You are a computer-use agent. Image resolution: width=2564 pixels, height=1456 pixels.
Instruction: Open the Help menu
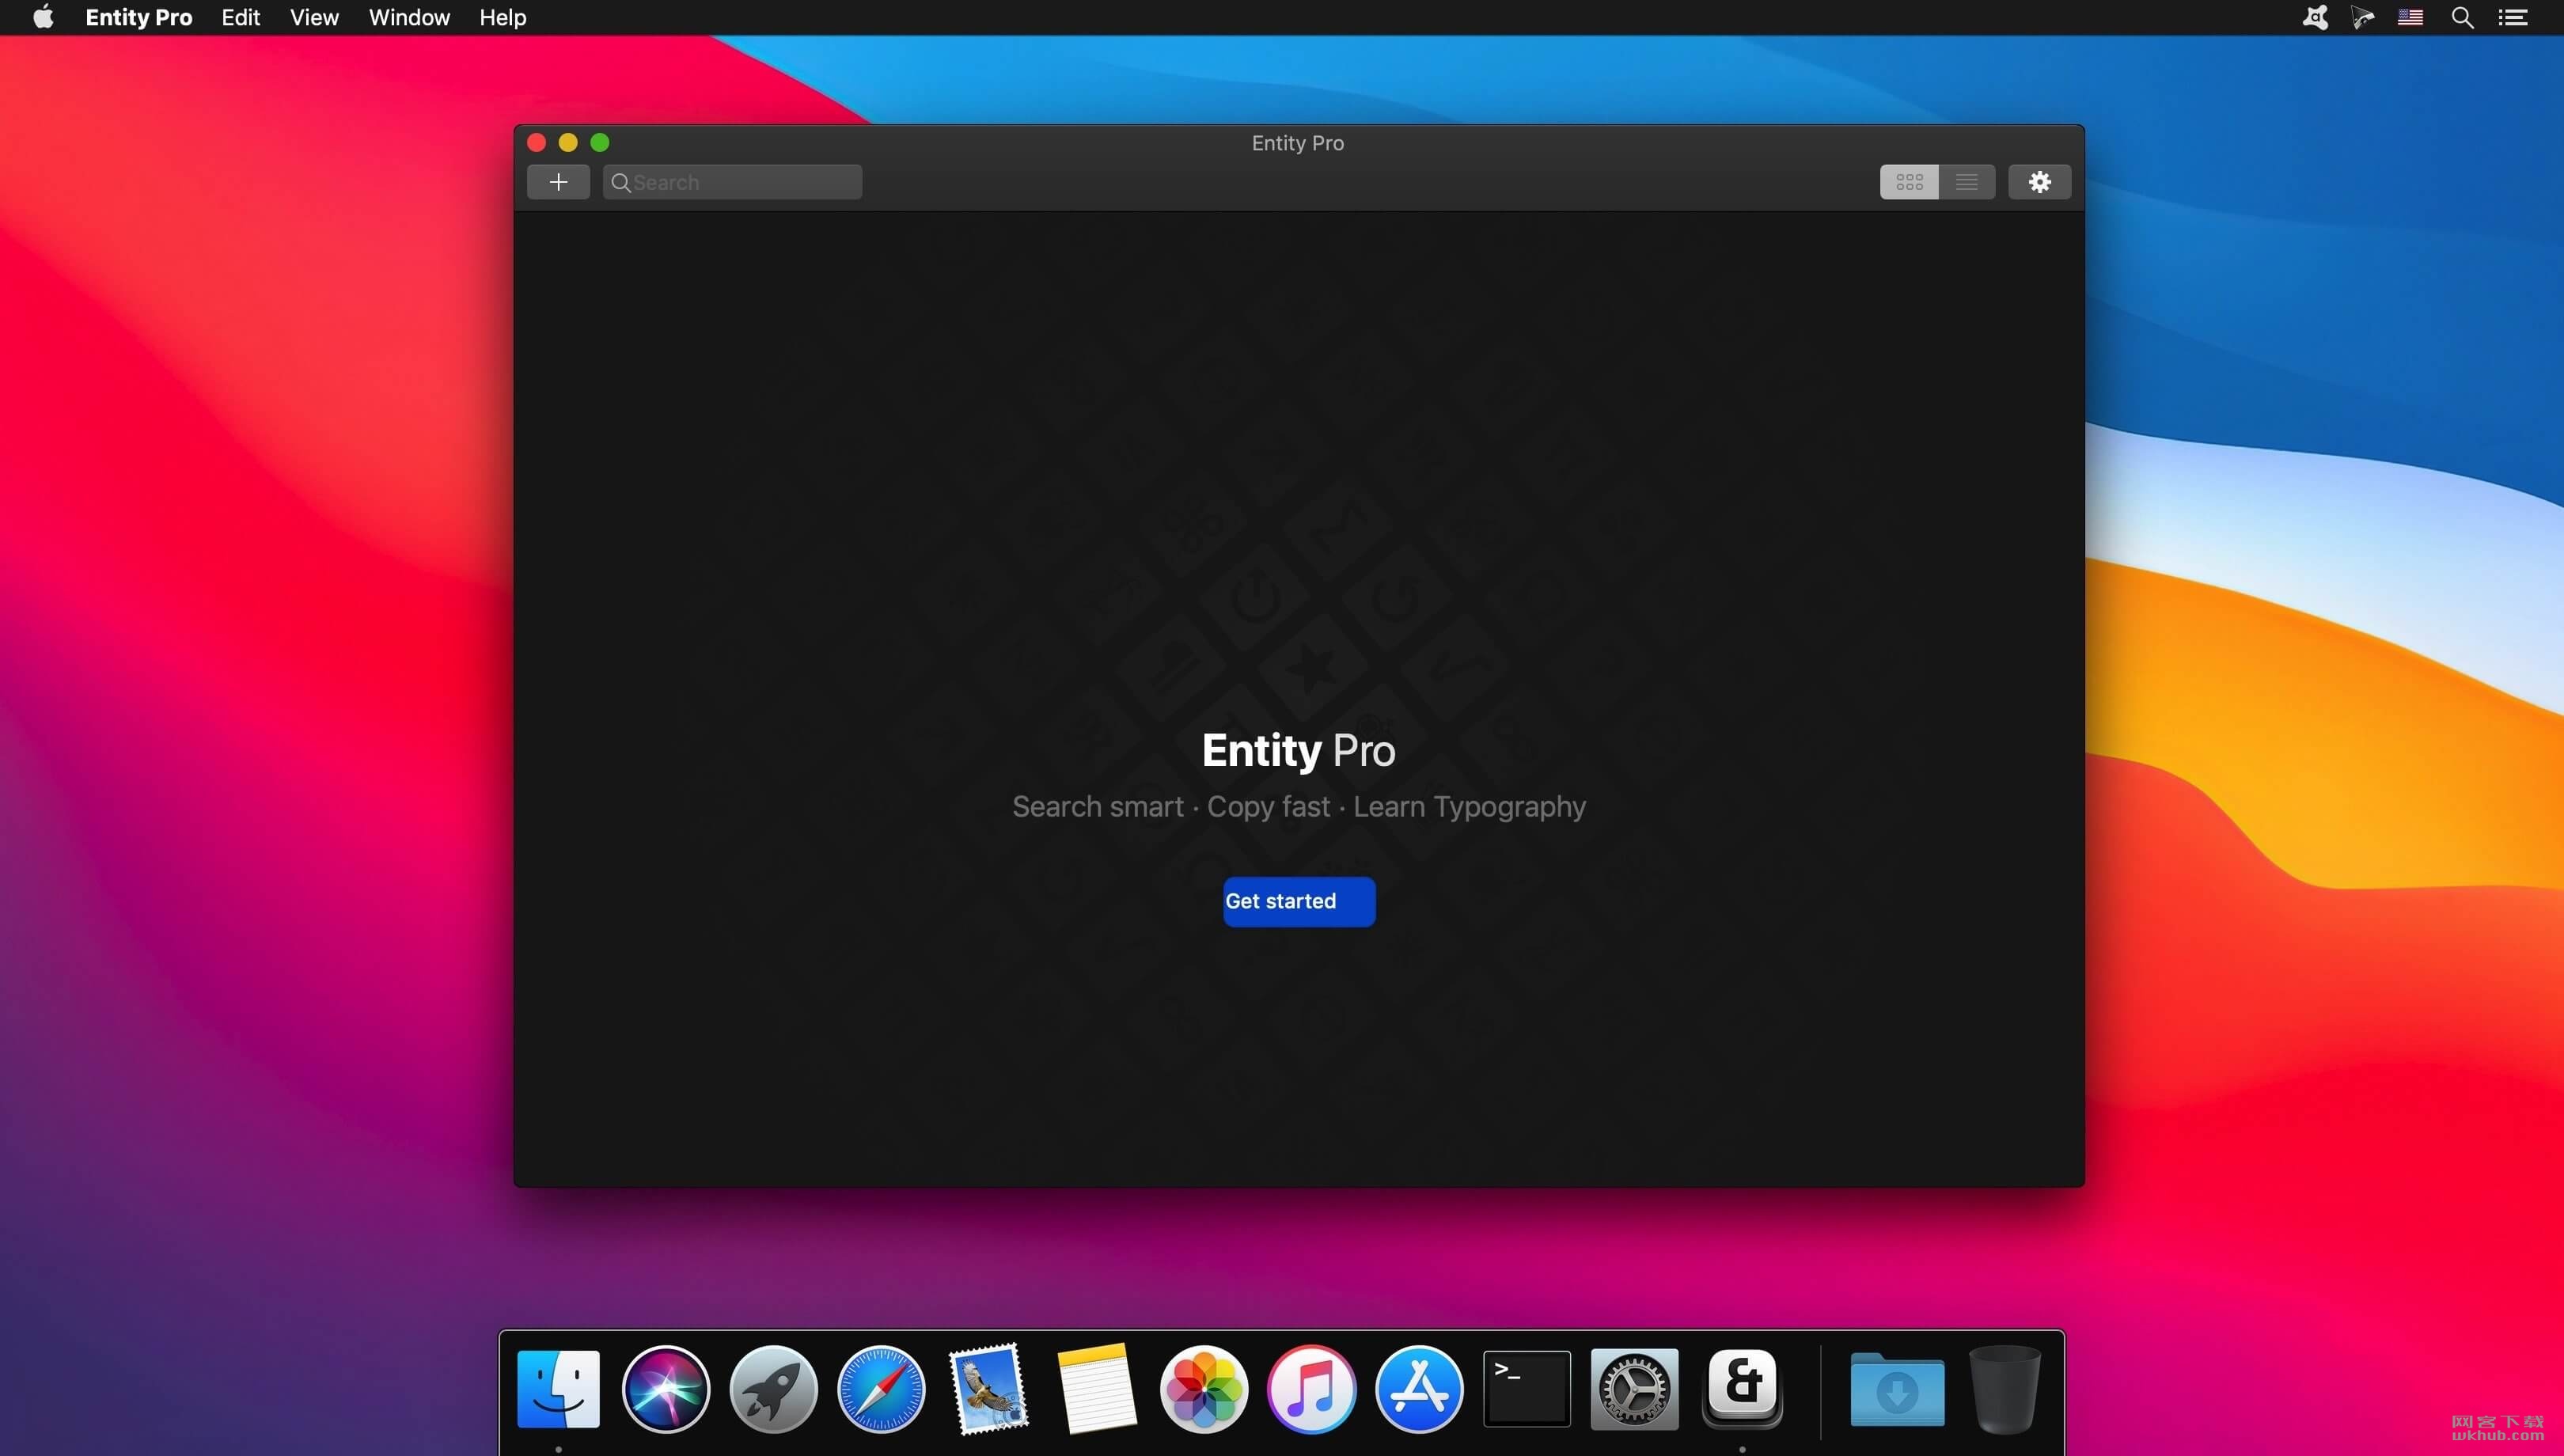pos(503,17)
